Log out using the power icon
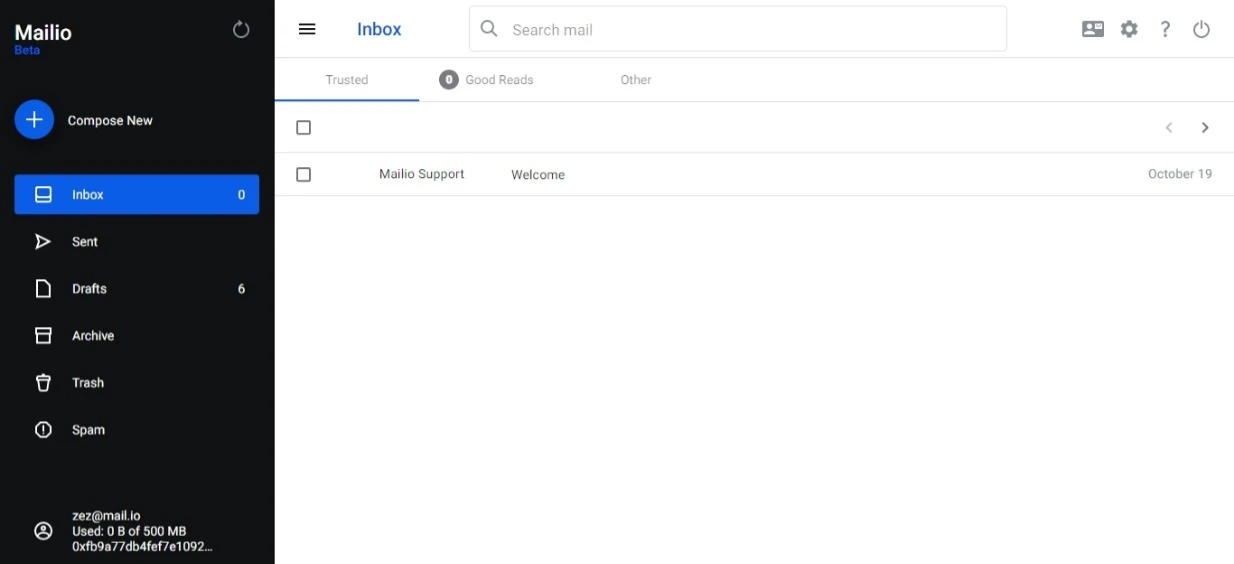The width and height of the screenshot is (1234, 564). [1201, 29]
